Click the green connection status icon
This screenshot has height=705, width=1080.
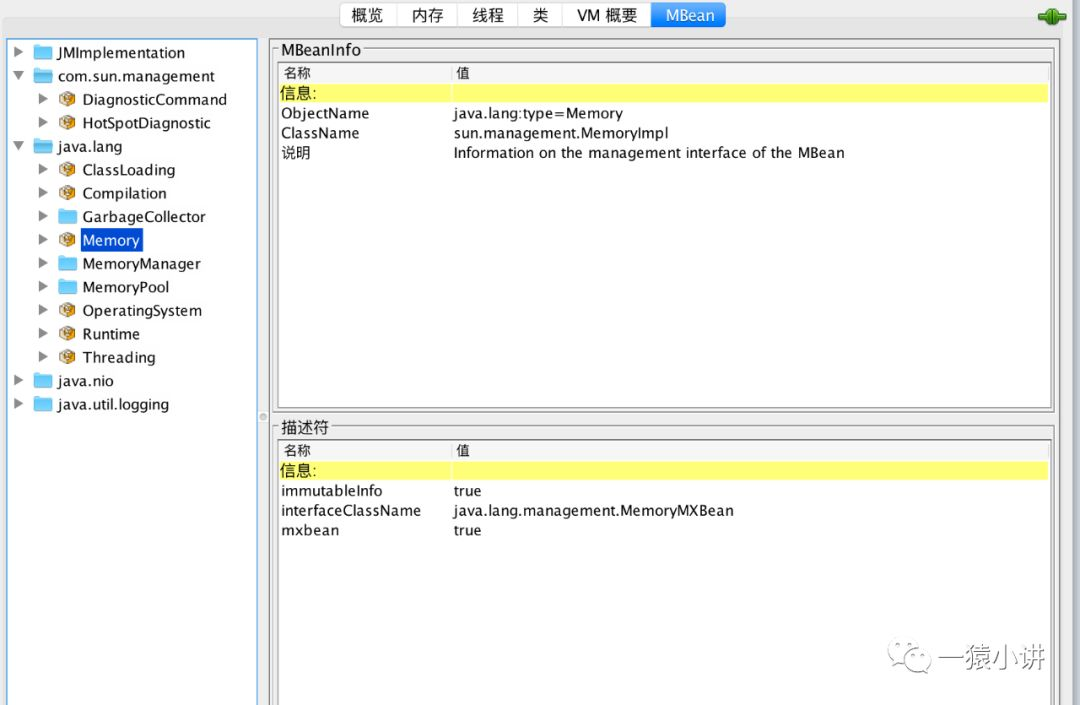1052,17
